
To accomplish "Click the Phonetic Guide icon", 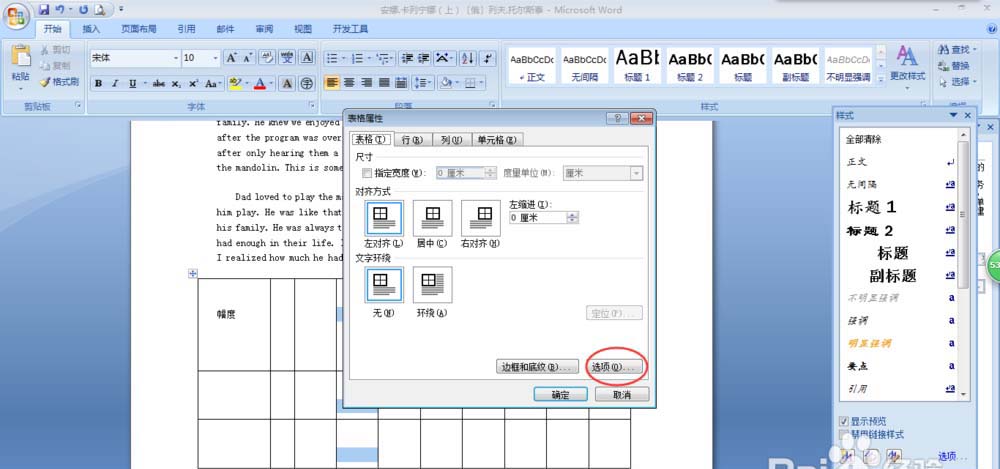I will [288, 58].
